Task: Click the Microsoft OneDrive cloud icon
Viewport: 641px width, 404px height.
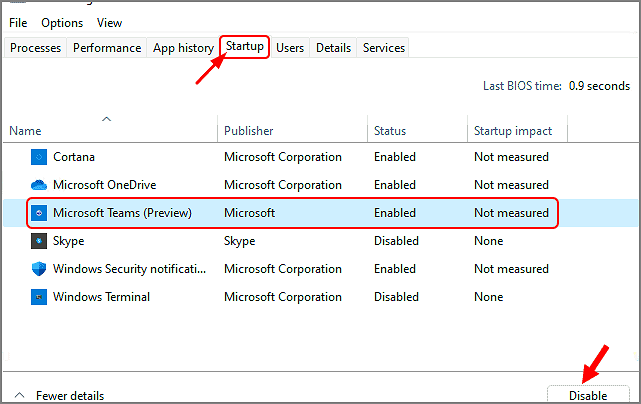Action: click(39, 185)
